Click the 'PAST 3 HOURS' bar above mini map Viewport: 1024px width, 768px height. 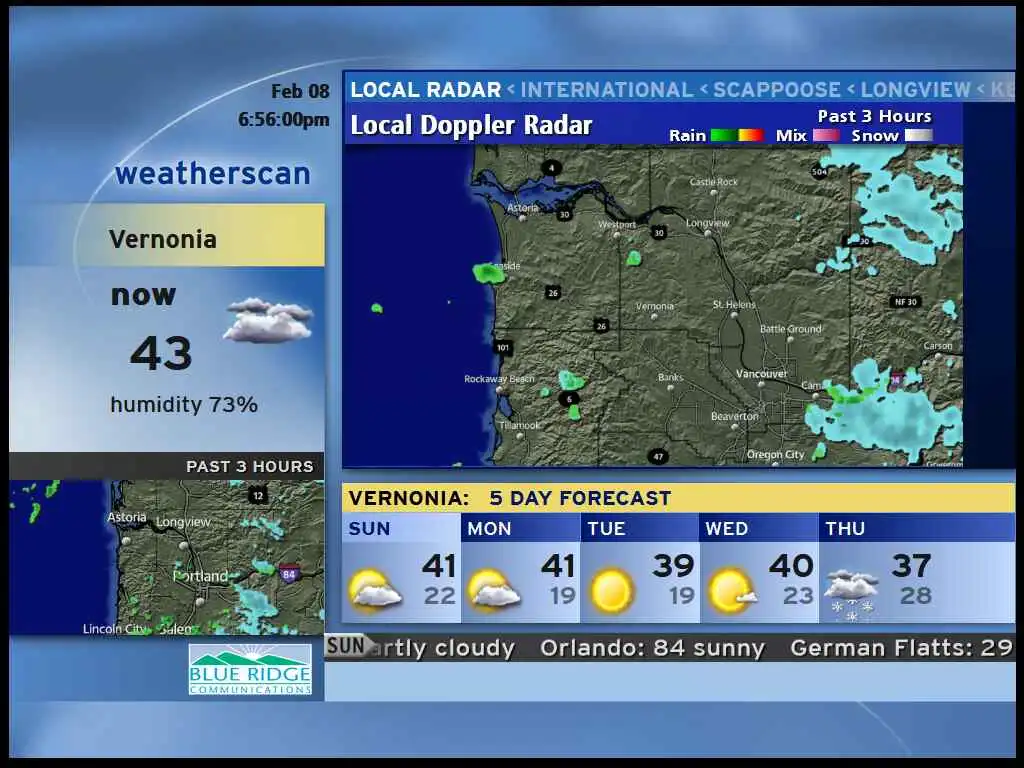click(x=167, y=466)
